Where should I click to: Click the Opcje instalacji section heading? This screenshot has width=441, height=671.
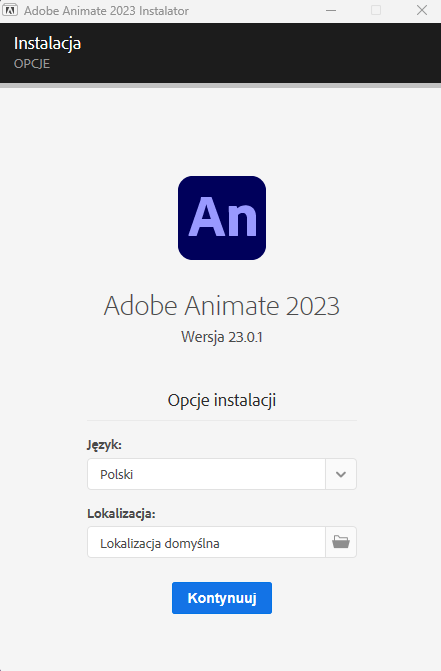(222, 401)
